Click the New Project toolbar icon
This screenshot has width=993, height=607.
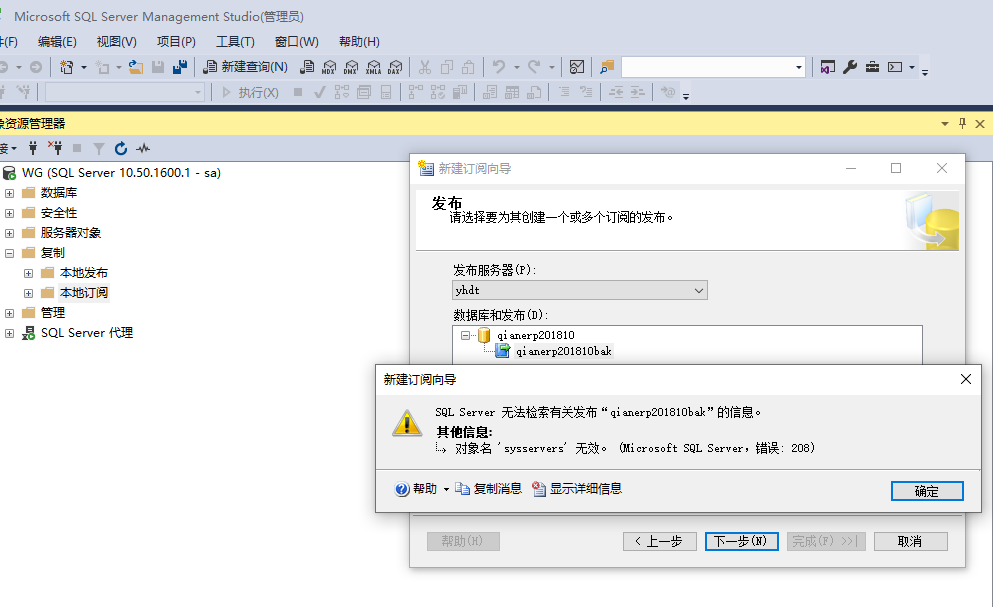(x=66, y=67)
